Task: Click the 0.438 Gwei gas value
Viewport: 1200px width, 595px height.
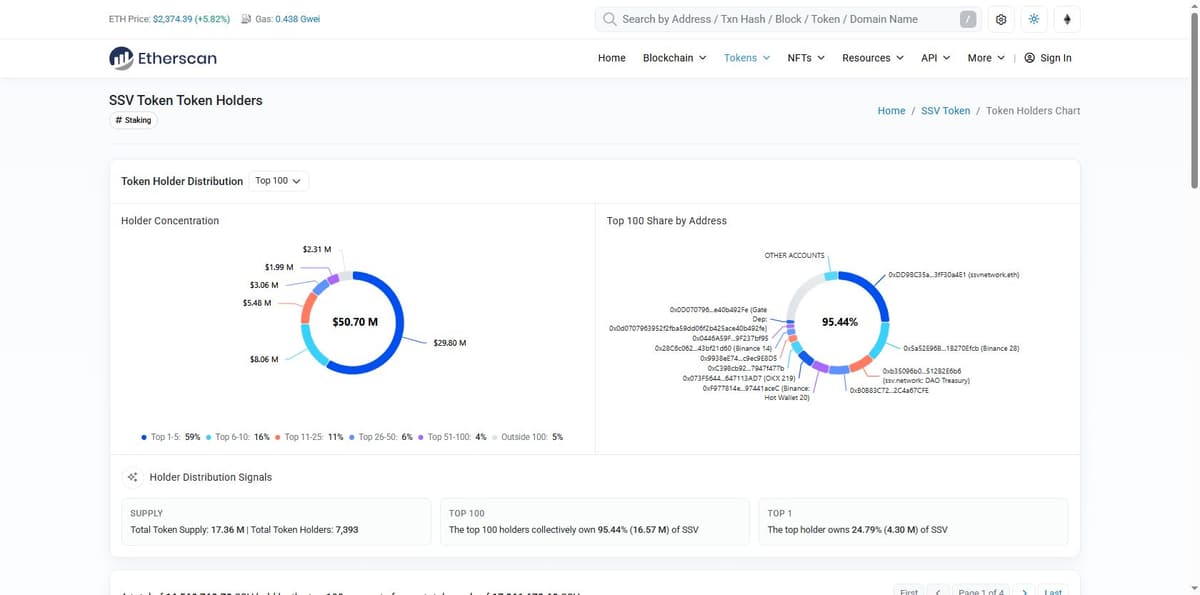Action: pos(297,19)
